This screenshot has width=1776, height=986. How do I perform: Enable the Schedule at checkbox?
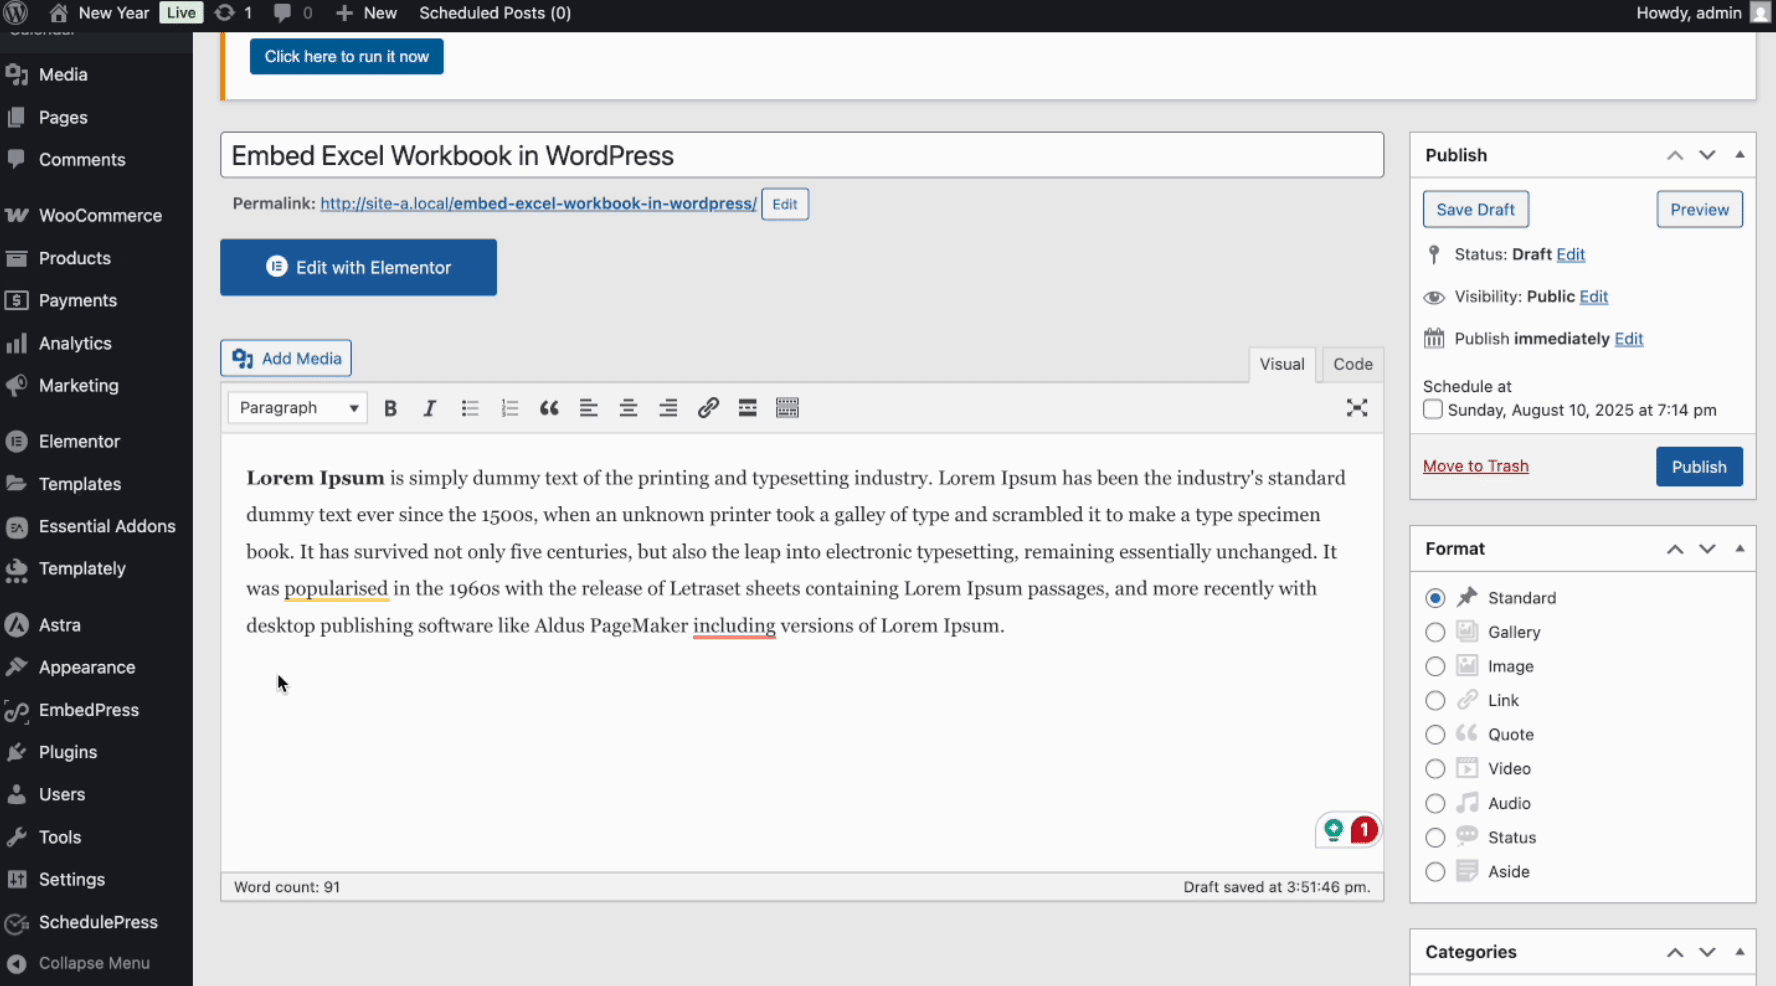1433,410
